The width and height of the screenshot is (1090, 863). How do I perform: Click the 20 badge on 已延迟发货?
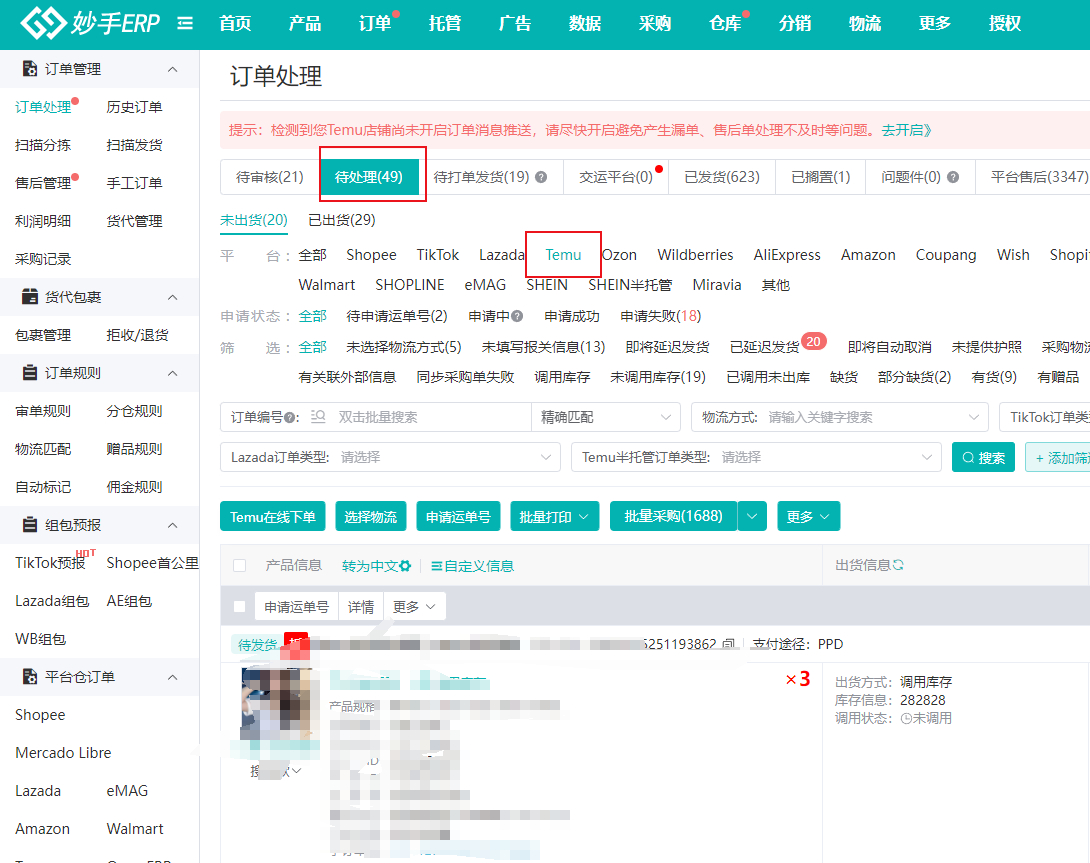[813, 341]
